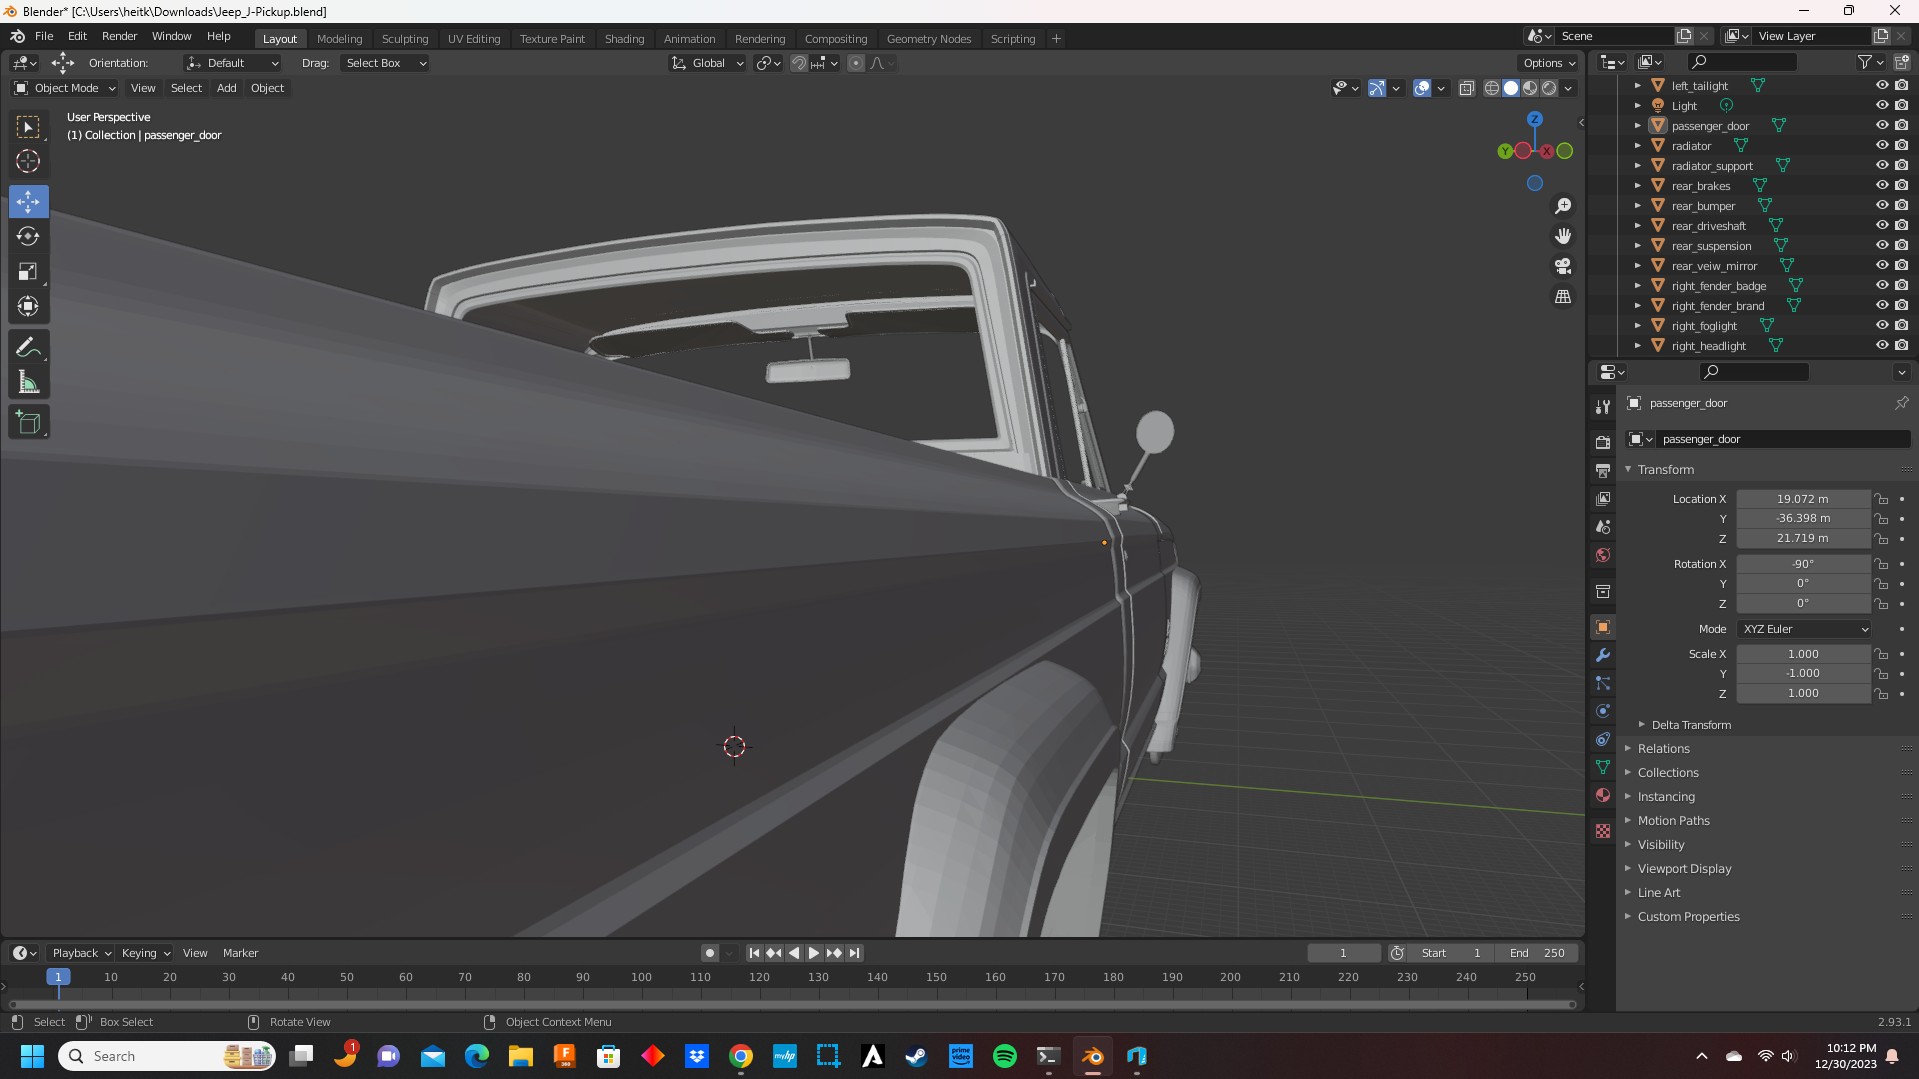Open the Material properties tab

pyautogui.click(x=1603, y=795)
